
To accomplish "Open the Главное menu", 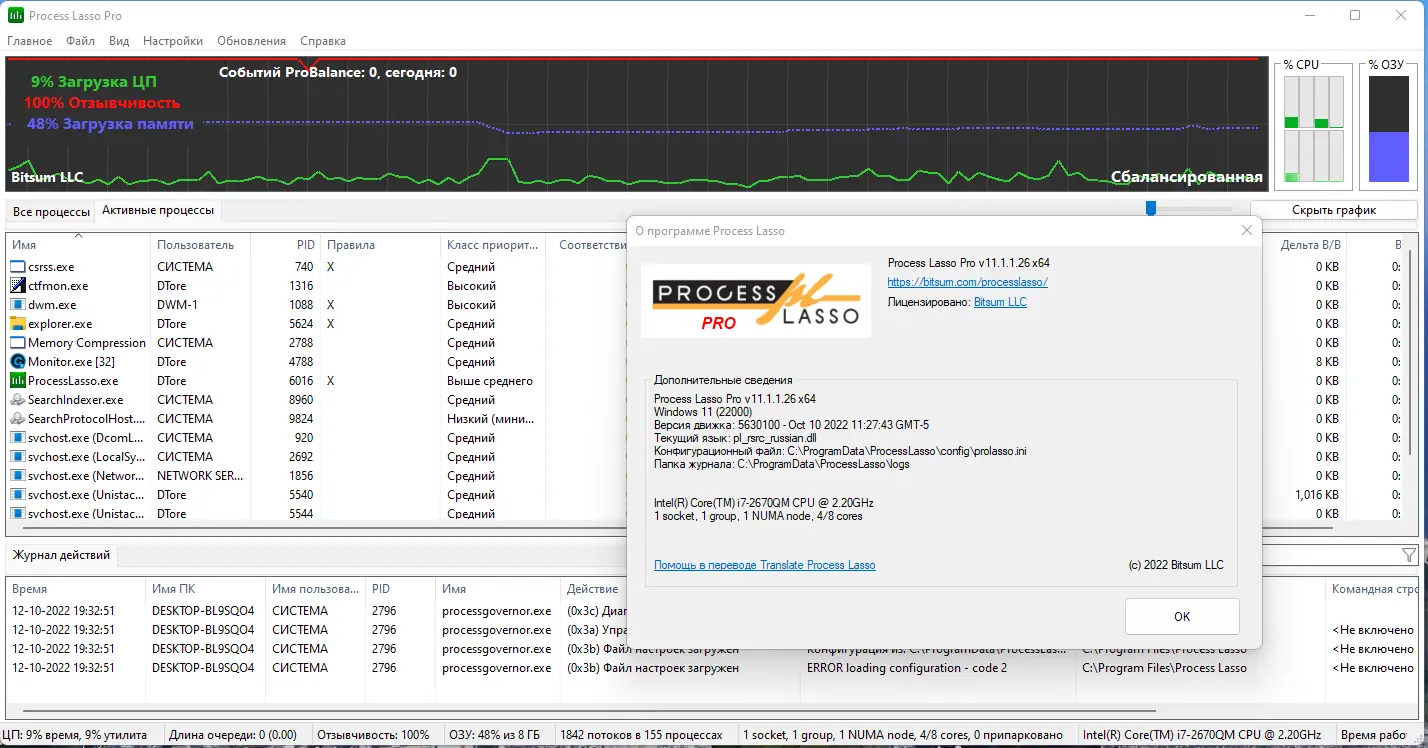I will (x=30, y=41).
